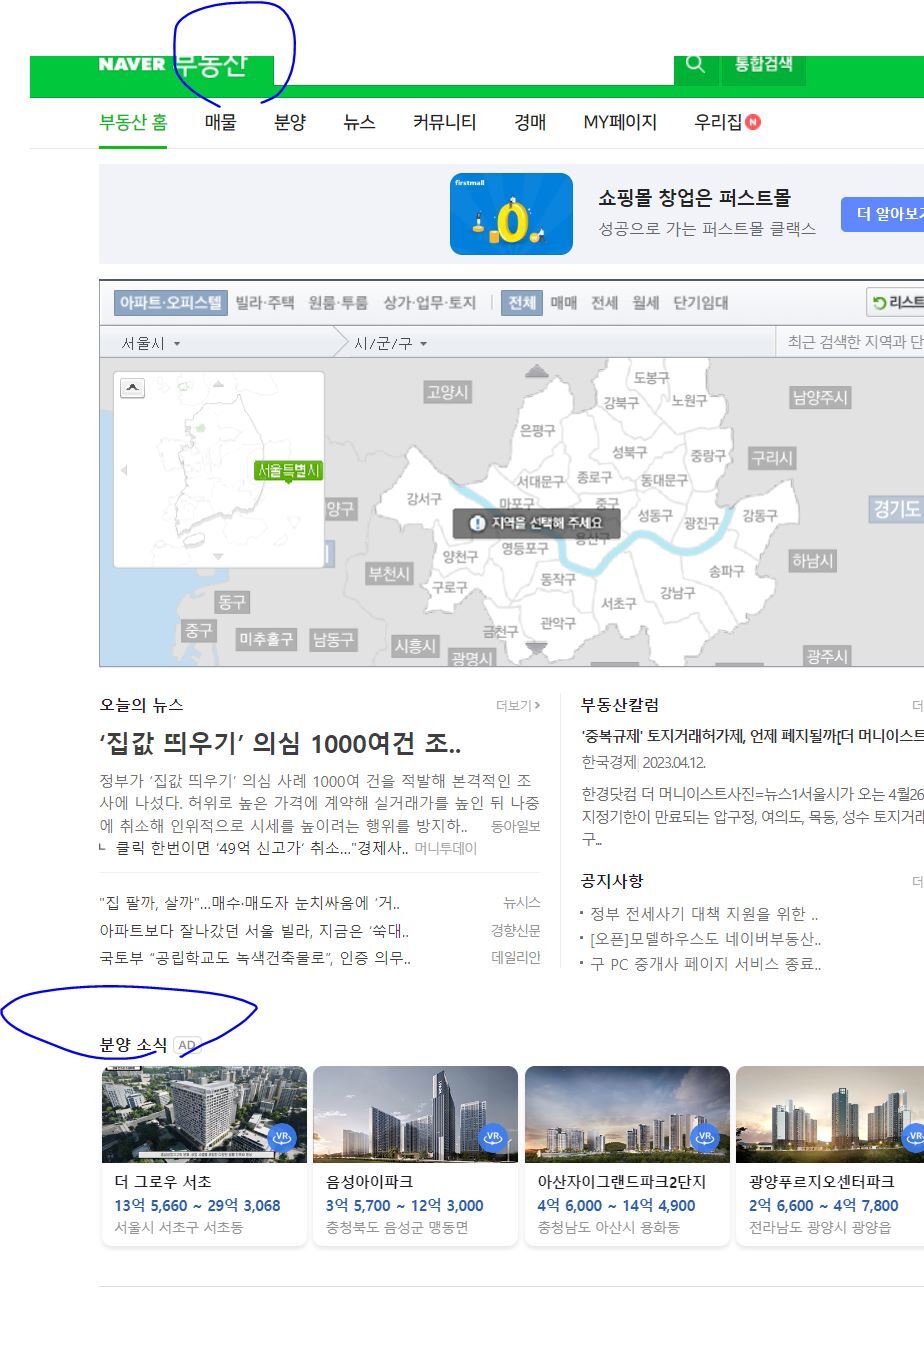
Task: Click the 구리시 map label
Action: [x=773, y=457]
